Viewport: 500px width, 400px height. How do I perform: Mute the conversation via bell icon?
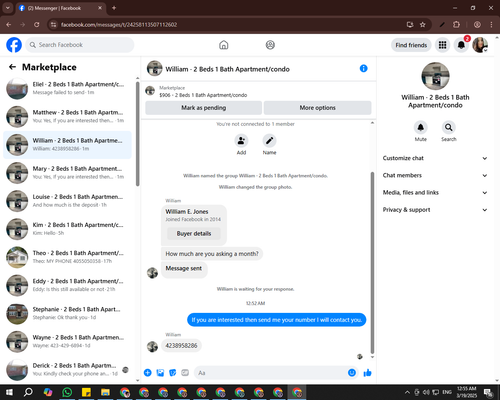point(421,127)
